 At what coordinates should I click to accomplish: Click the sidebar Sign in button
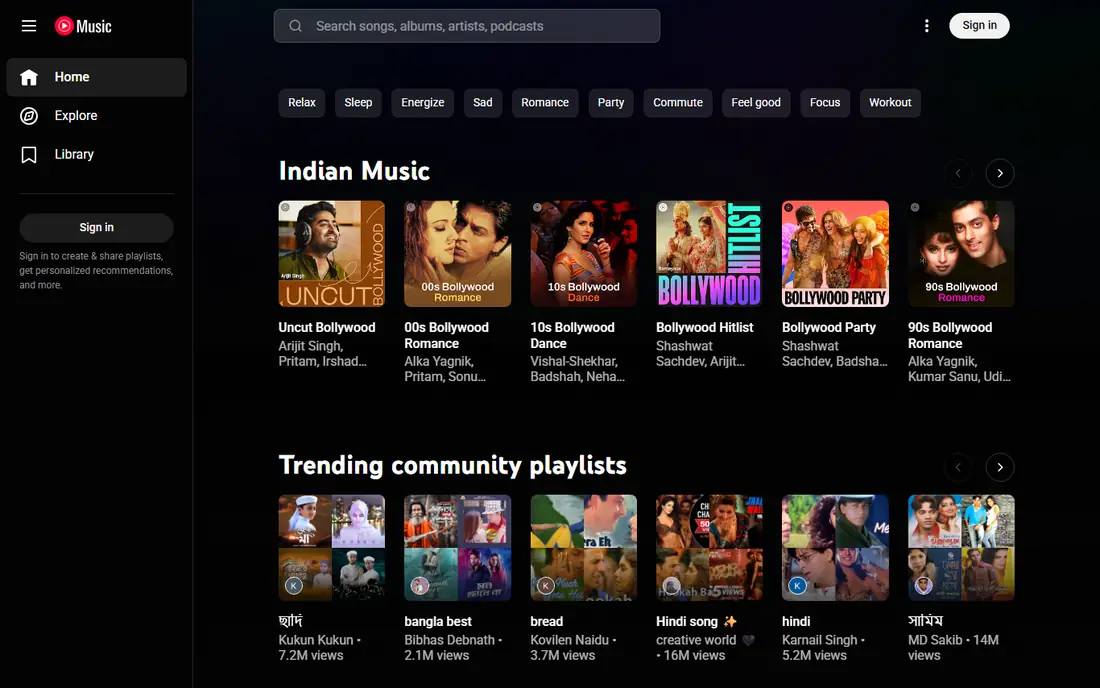coord(97,227)
